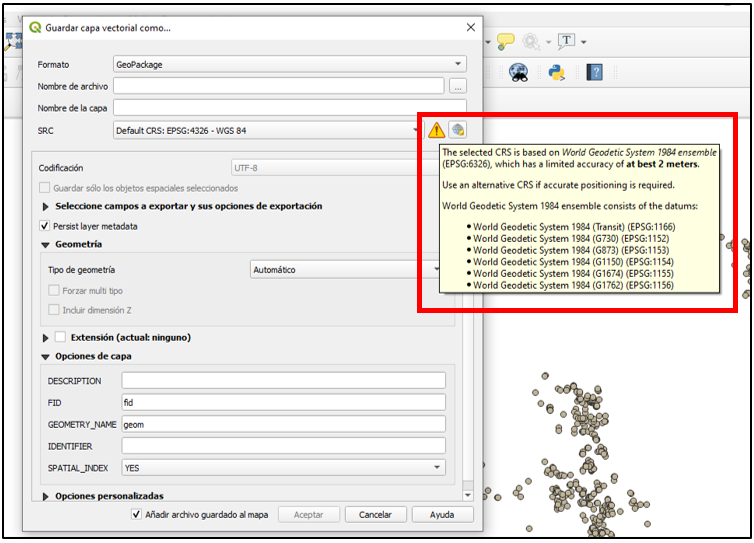Click the FID field containing fid
The height and width of the screenshot is (543, 754).
[284, 402]
